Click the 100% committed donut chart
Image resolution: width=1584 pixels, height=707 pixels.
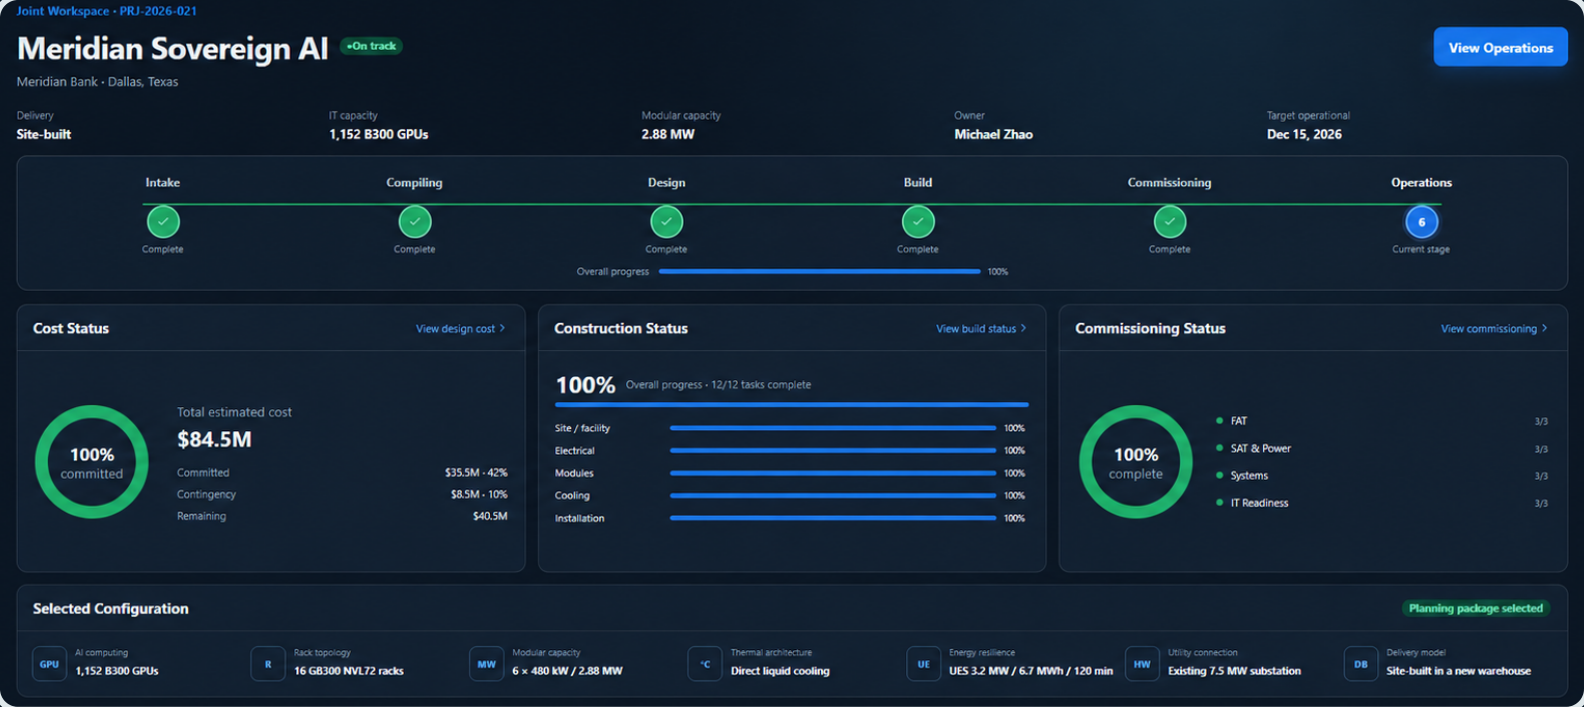click(x=92, y=462)
